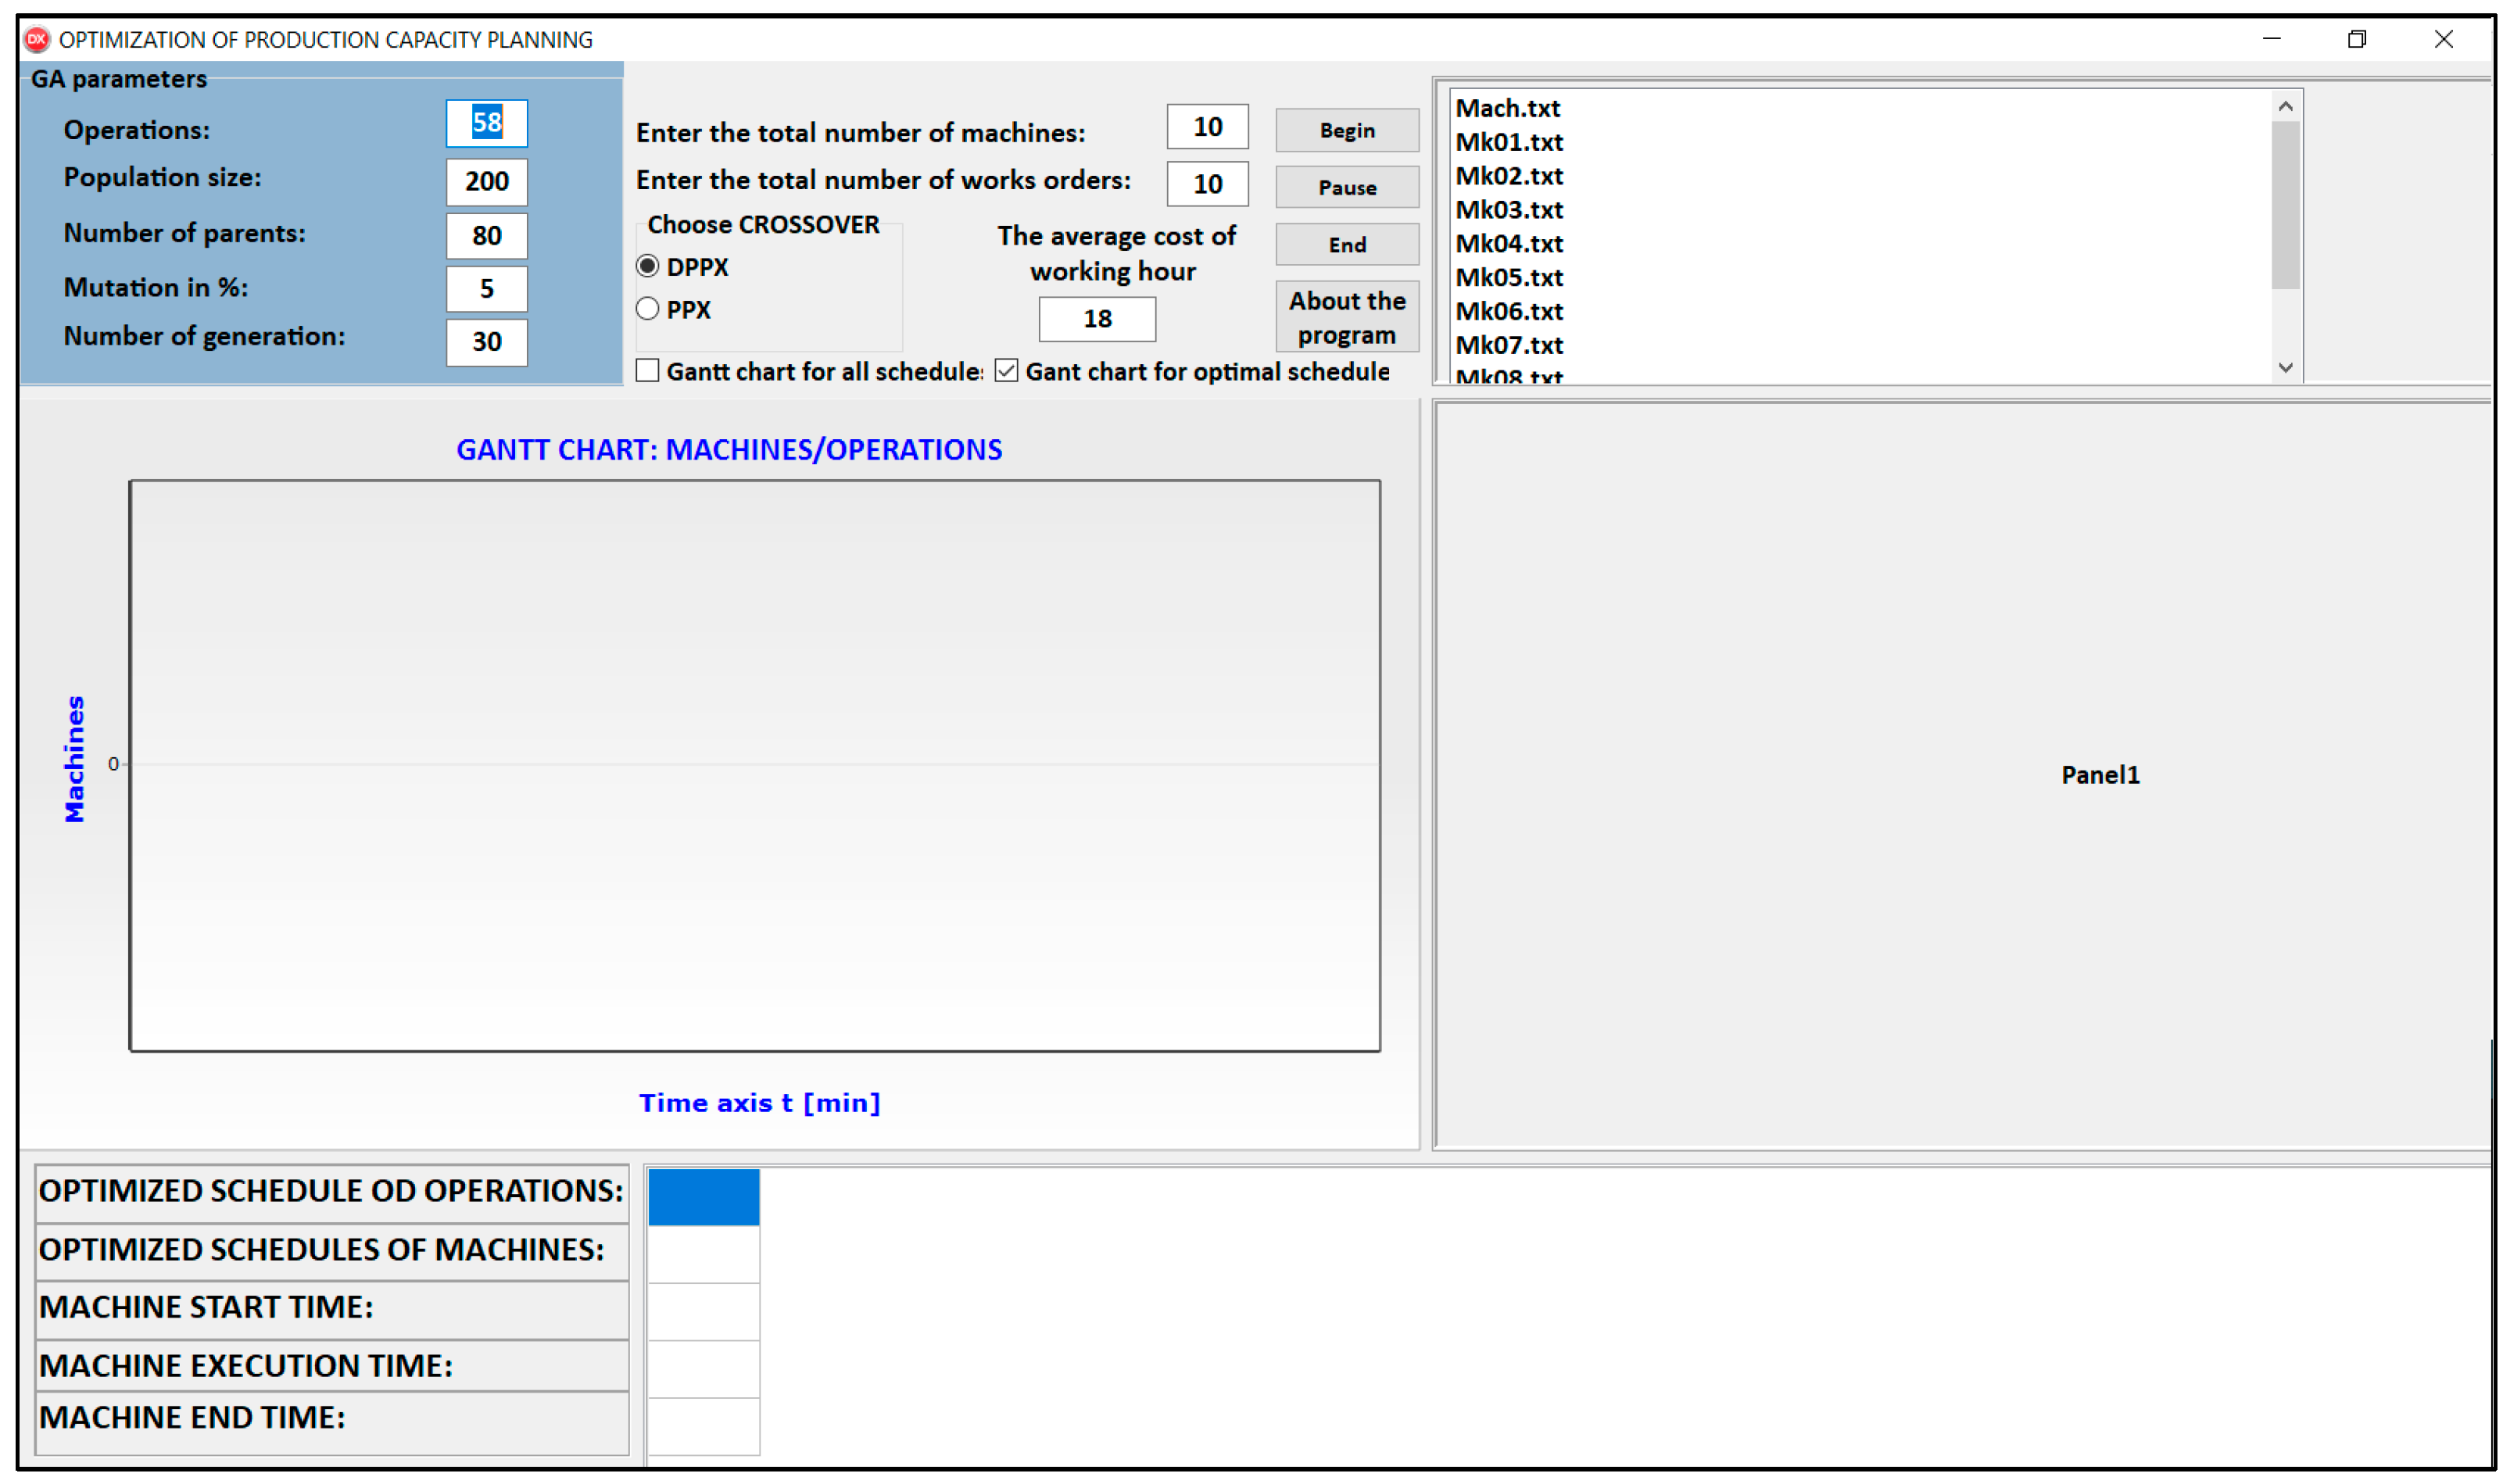Select the Mk05.txt file
Image resolution: width=2510 pixels, height=1484 pixels.
1510,278
